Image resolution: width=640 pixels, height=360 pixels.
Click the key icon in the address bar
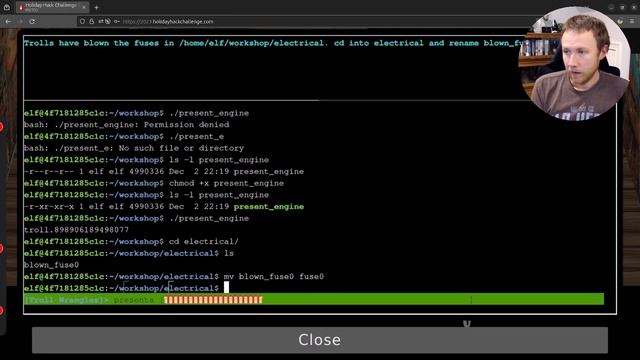point(117,21)
